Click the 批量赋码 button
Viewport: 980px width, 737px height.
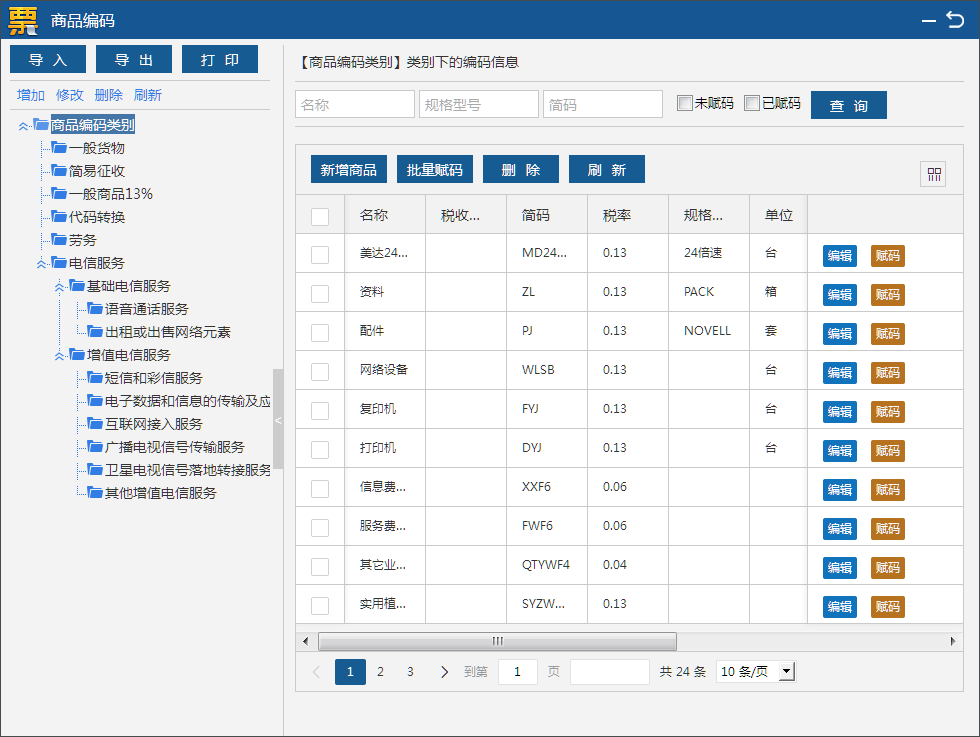pos(434,169)
